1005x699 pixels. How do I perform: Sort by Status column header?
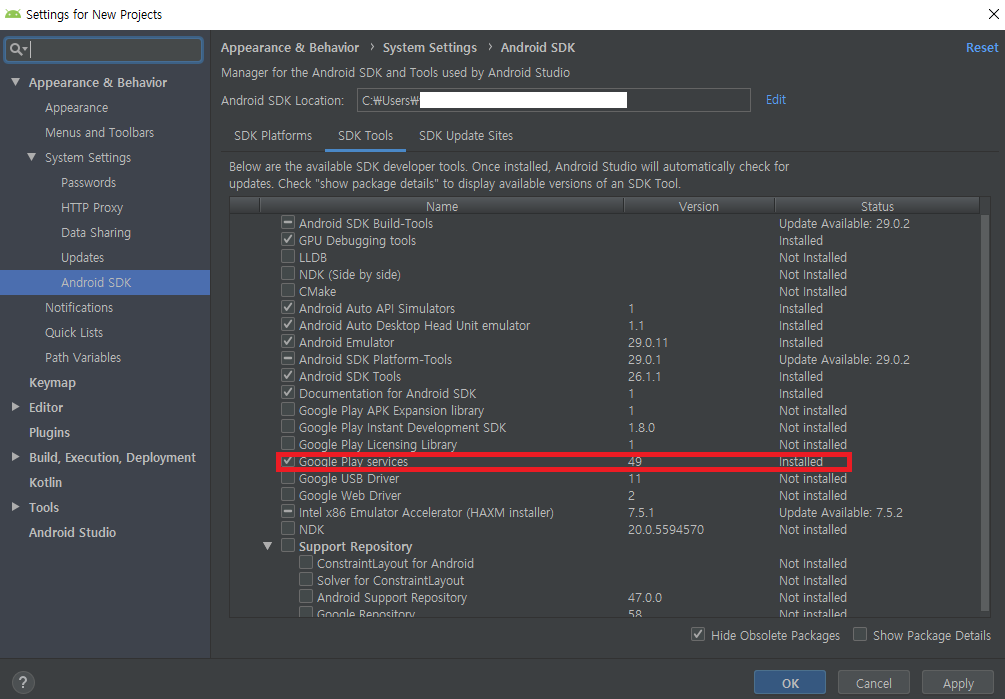tap(877, 206)
